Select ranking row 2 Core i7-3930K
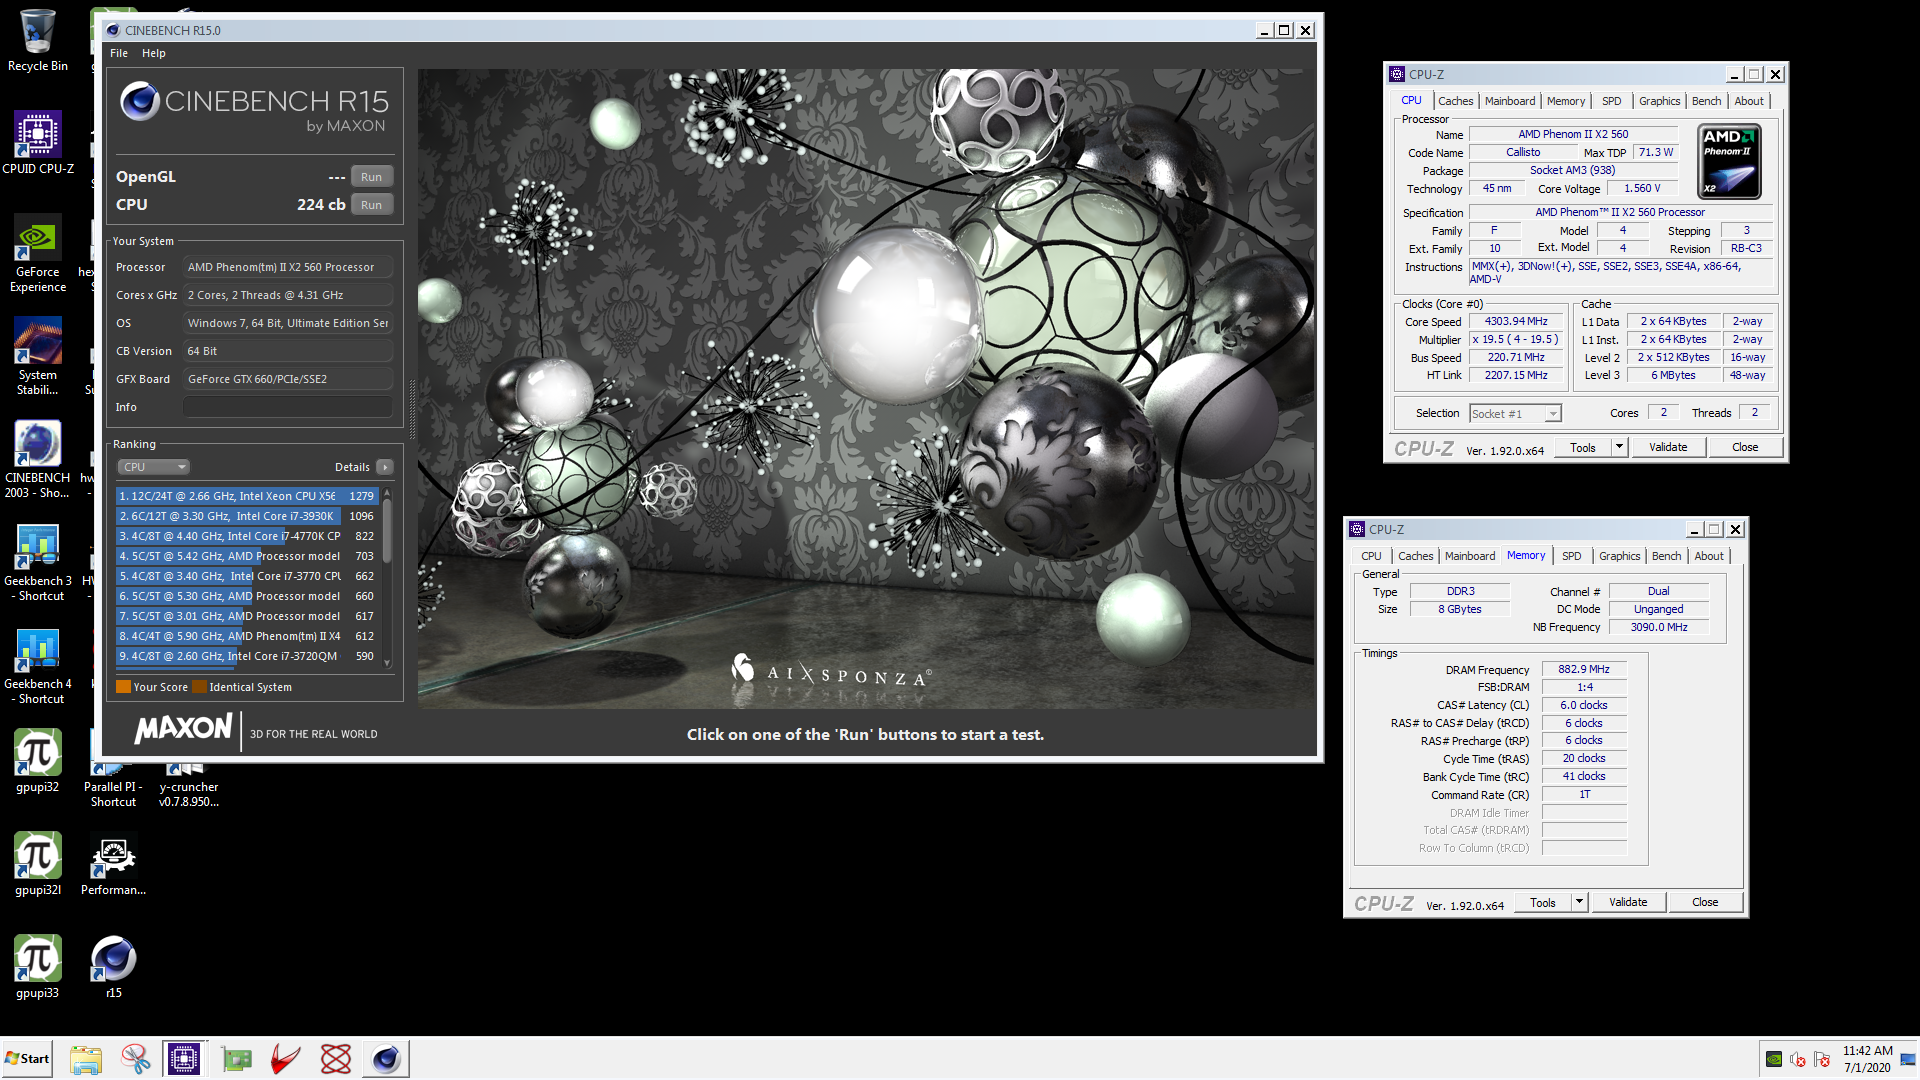1920x1080 pixels. click(247, 516)
